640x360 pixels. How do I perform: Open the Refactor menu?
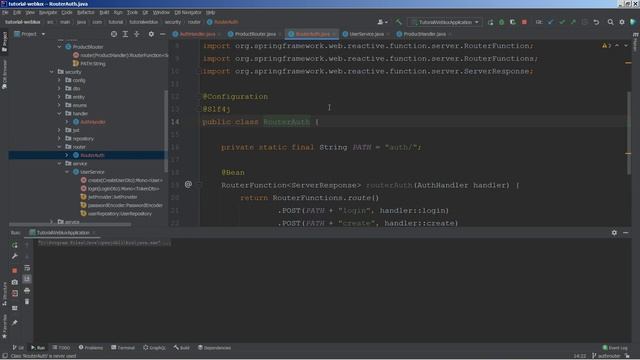click(x=86, y=13)
